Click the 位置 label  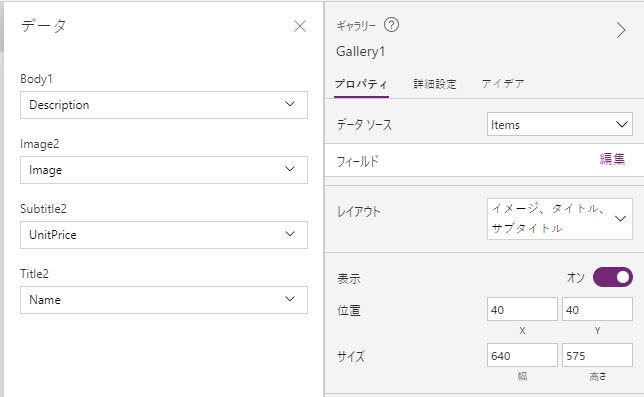[x=349, y=311]
